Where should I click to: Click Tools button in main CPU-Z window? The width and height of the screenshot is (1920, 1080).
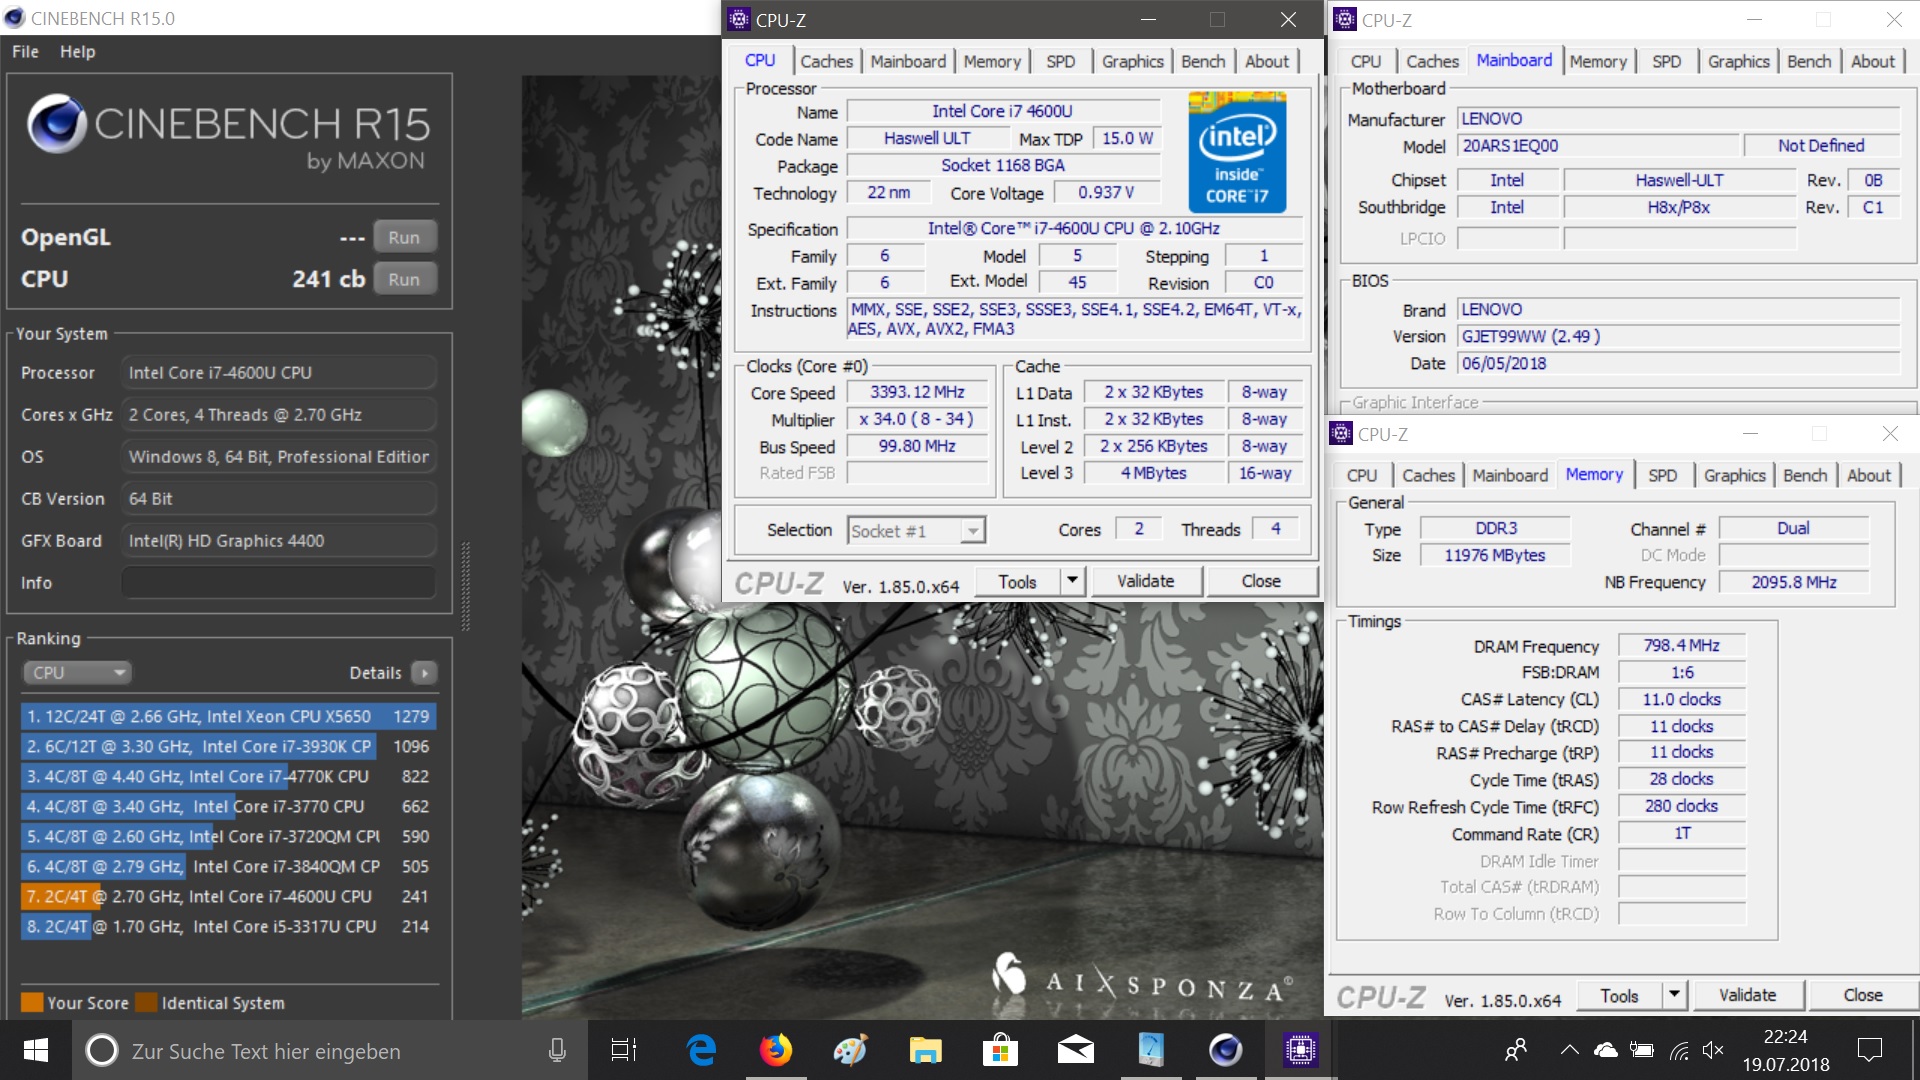pyautogui.click(x=1017, y=581)
